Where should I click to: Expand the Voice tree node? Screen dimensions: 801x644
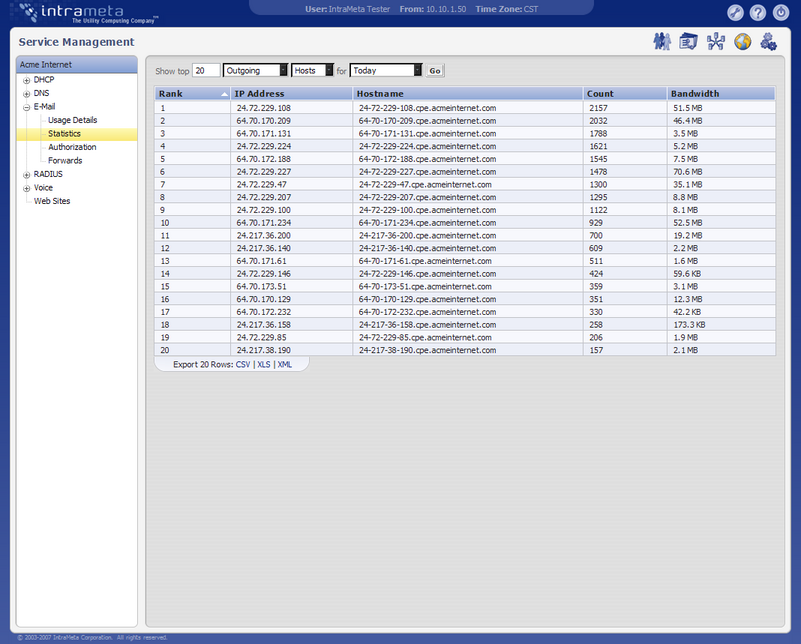27,188
